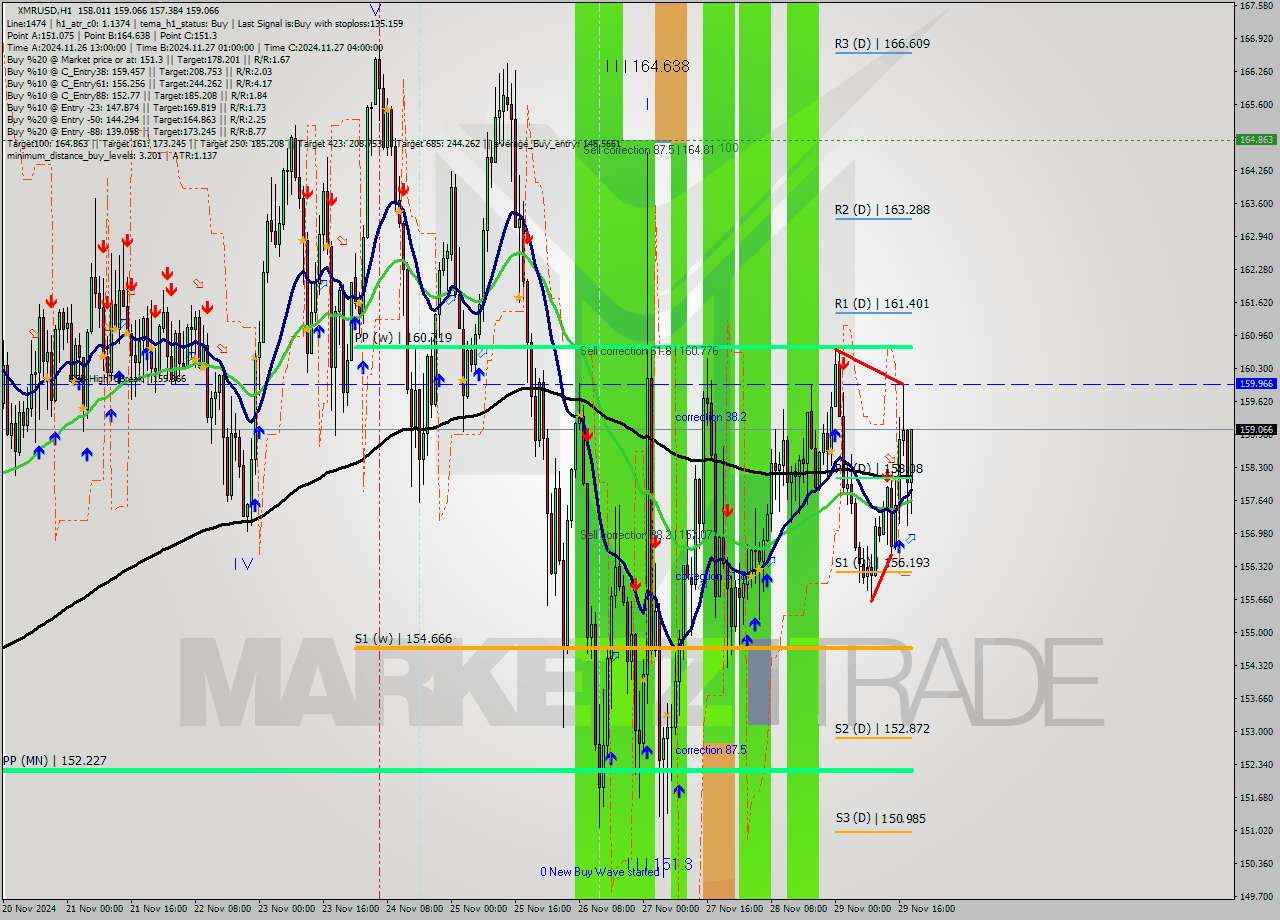Viewport: 1280px width, 920px height.
Task: Click the XMRUSD,H1 symbol title
Action: [x=46, y=10]
